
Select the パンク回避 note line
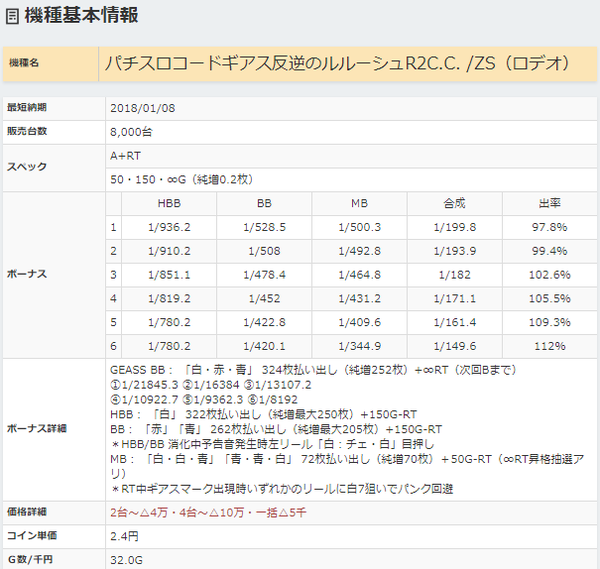(282, 489)
